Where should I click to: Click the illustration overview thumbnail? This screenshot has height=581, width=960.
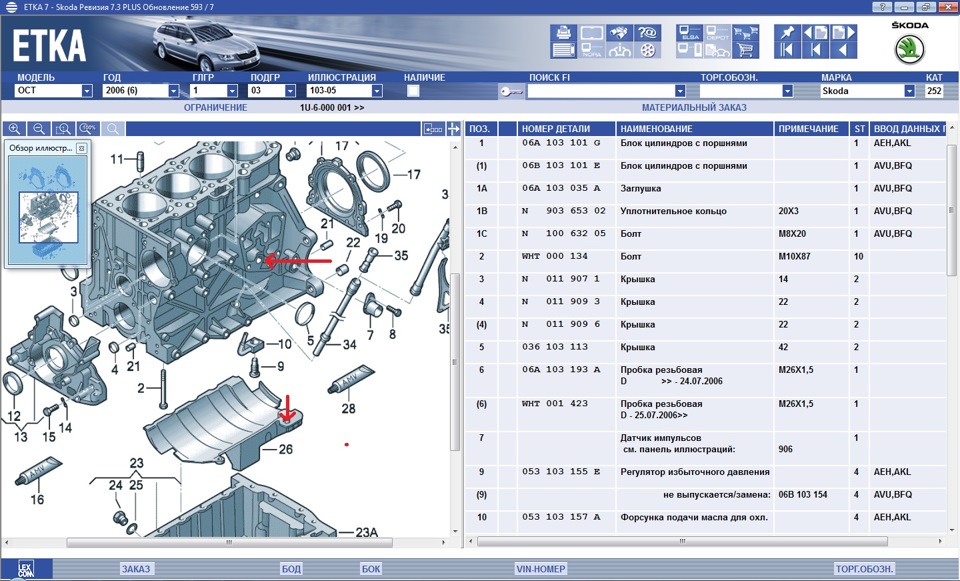[x=48, y=208]
